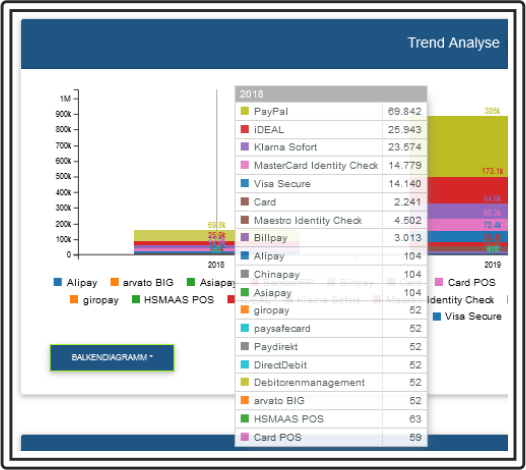The image size is (526, 470).
Task: Toggle the Visa Secure legend entry
Action: [467, 316]
